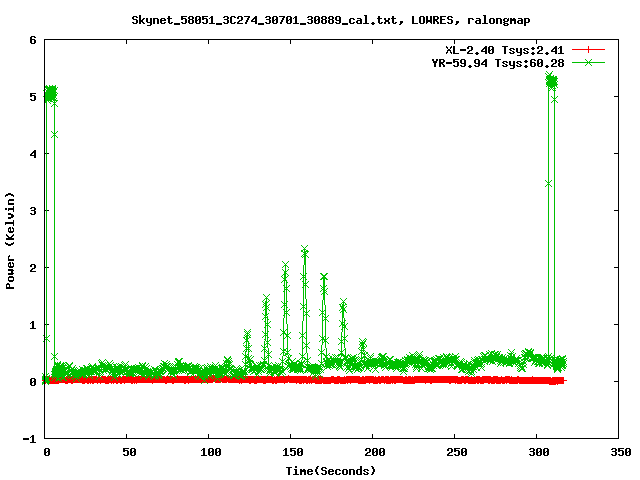640x480 pixels.
Task: Select the YR-59.94 Tsys:60.28 legend entry
Action: tap(498, 63)
